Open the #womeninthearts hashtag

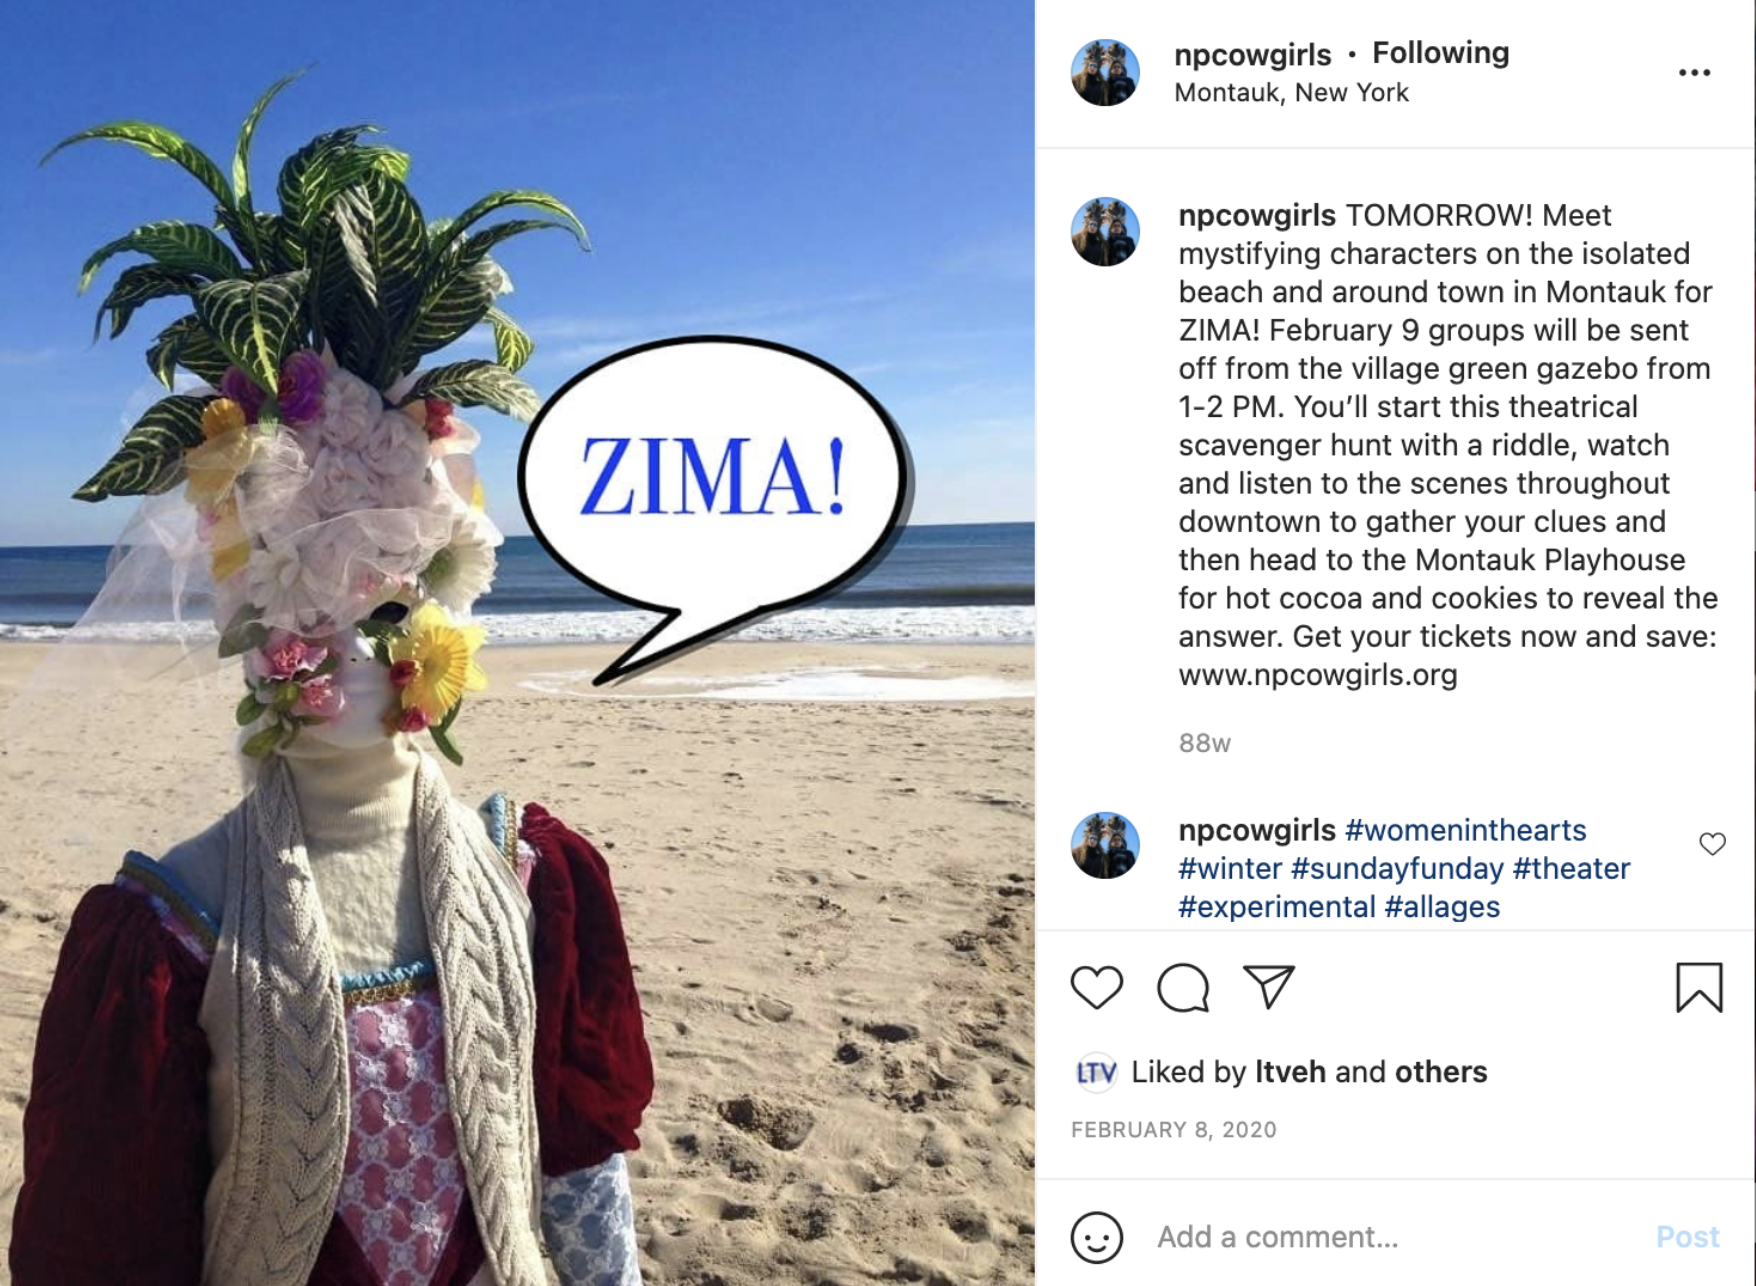pos(1465,830)
